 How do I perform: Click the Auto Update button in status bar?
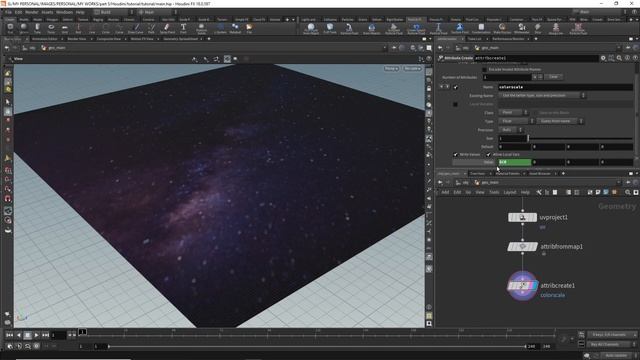click(616, 356)
